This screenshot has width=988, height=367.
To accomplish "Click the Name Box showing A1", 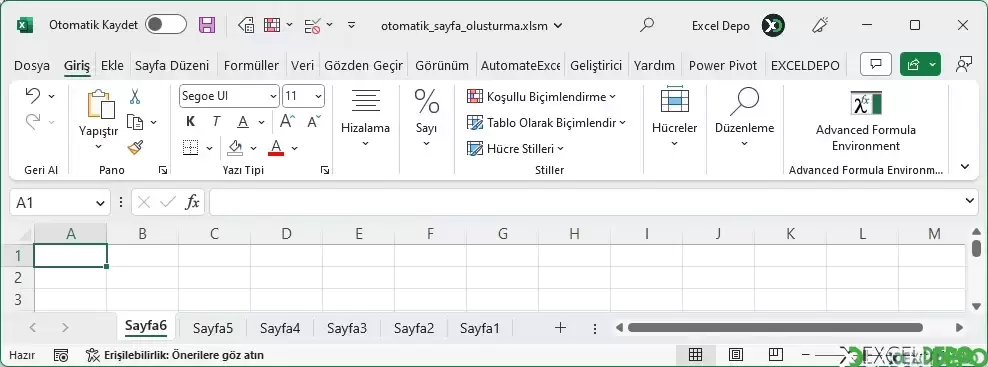I will (x=60, y=202).
